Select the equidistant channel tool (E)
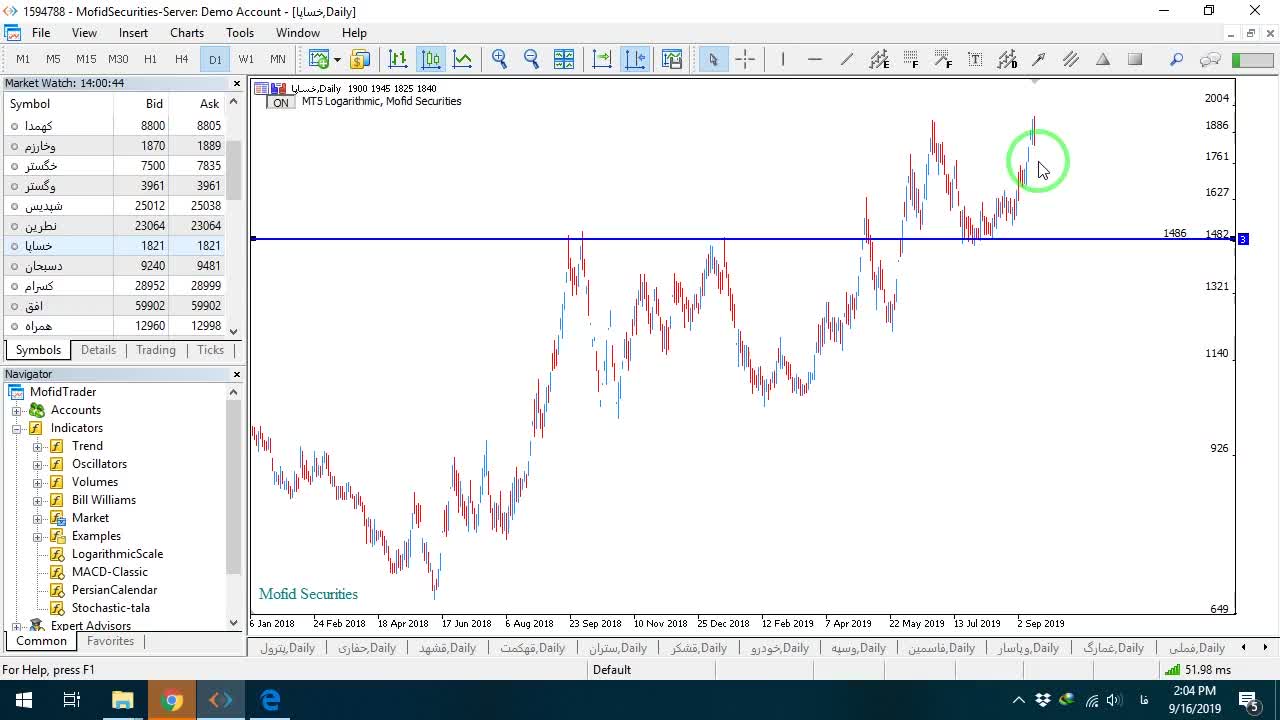The width and height of the screenshot is (1280, 720). point(879,59)
